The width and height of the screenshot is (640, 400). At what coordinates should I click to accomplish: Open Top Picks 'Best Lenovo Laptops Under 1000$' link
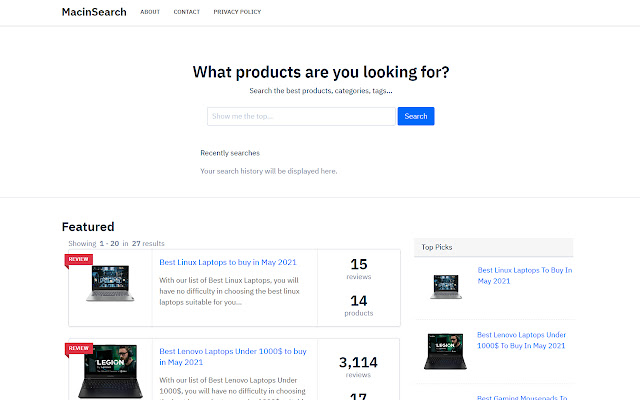click(521, 340)
